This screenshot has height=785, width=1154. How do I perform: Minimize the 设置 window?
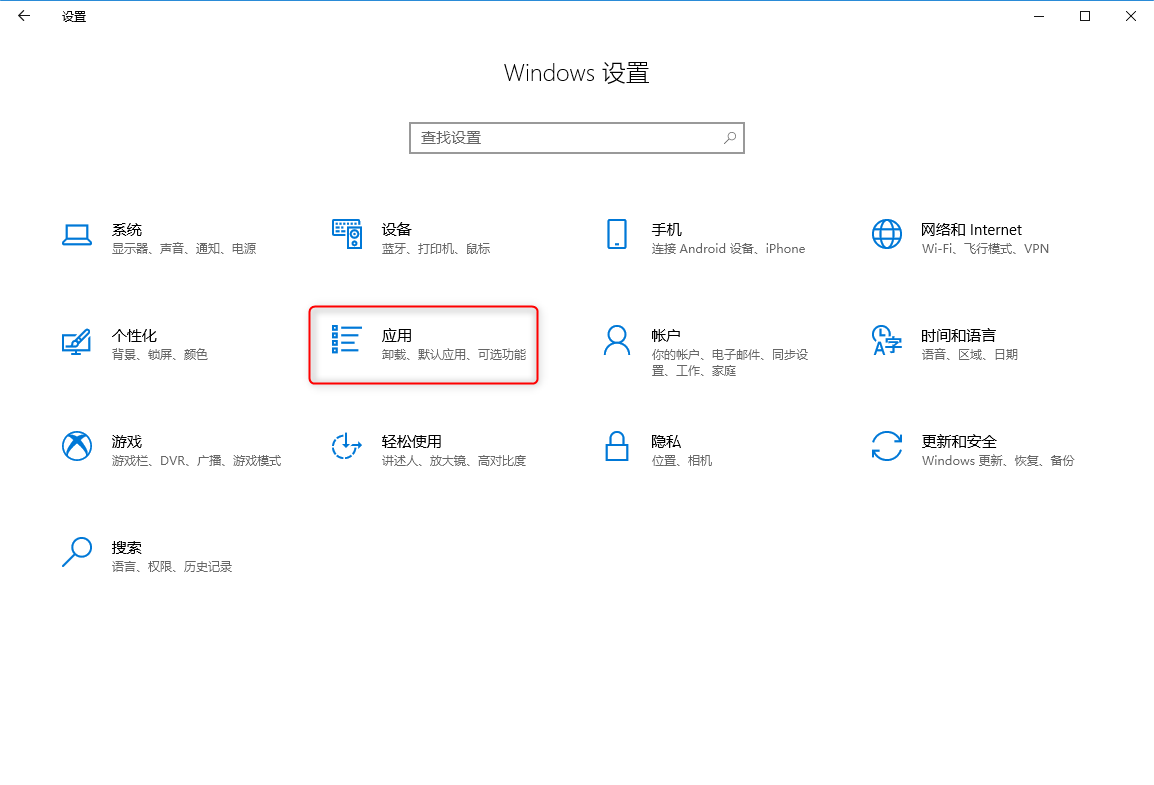(x=1038, y=16)
